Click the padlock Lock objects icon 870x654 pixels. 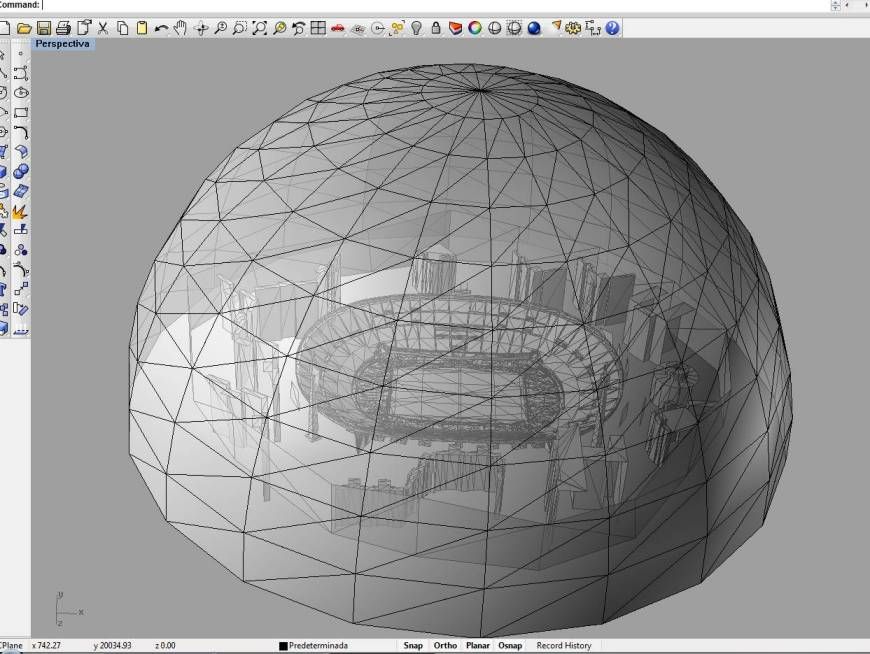[436, 28]
